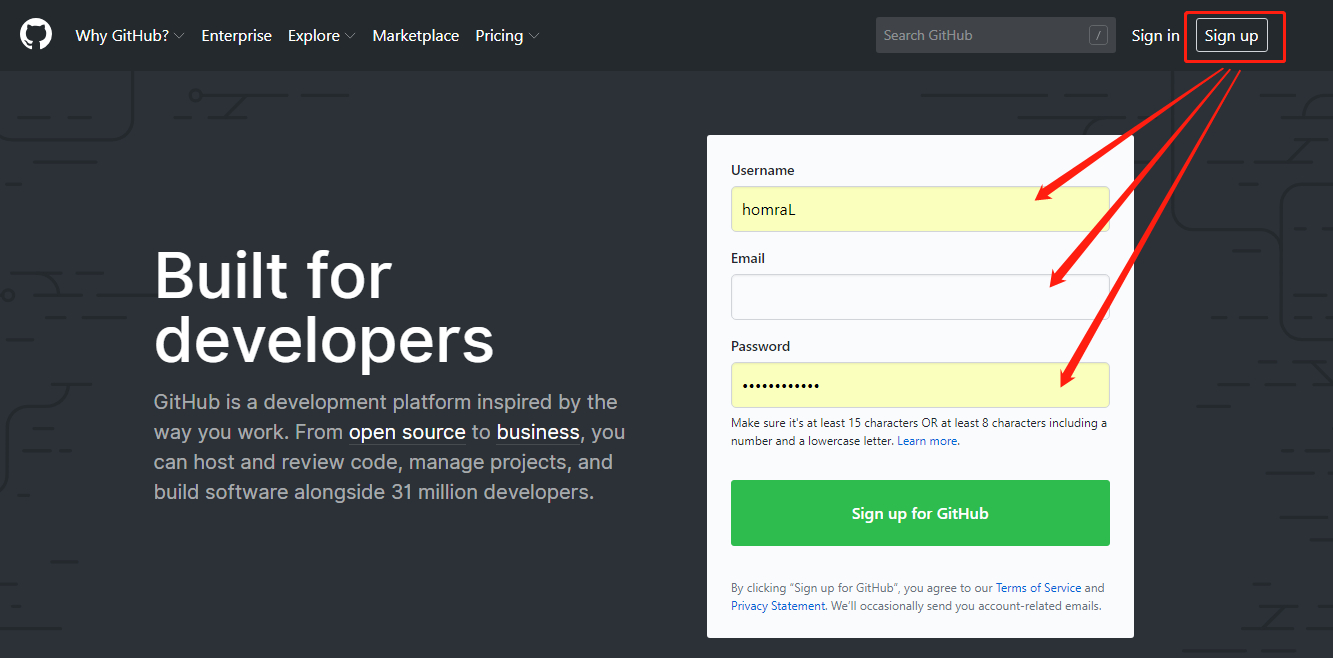This screenshot has height=658, width=1333.
Task: Click the Username field containing homraL
Action: click(x=919, y=209)
